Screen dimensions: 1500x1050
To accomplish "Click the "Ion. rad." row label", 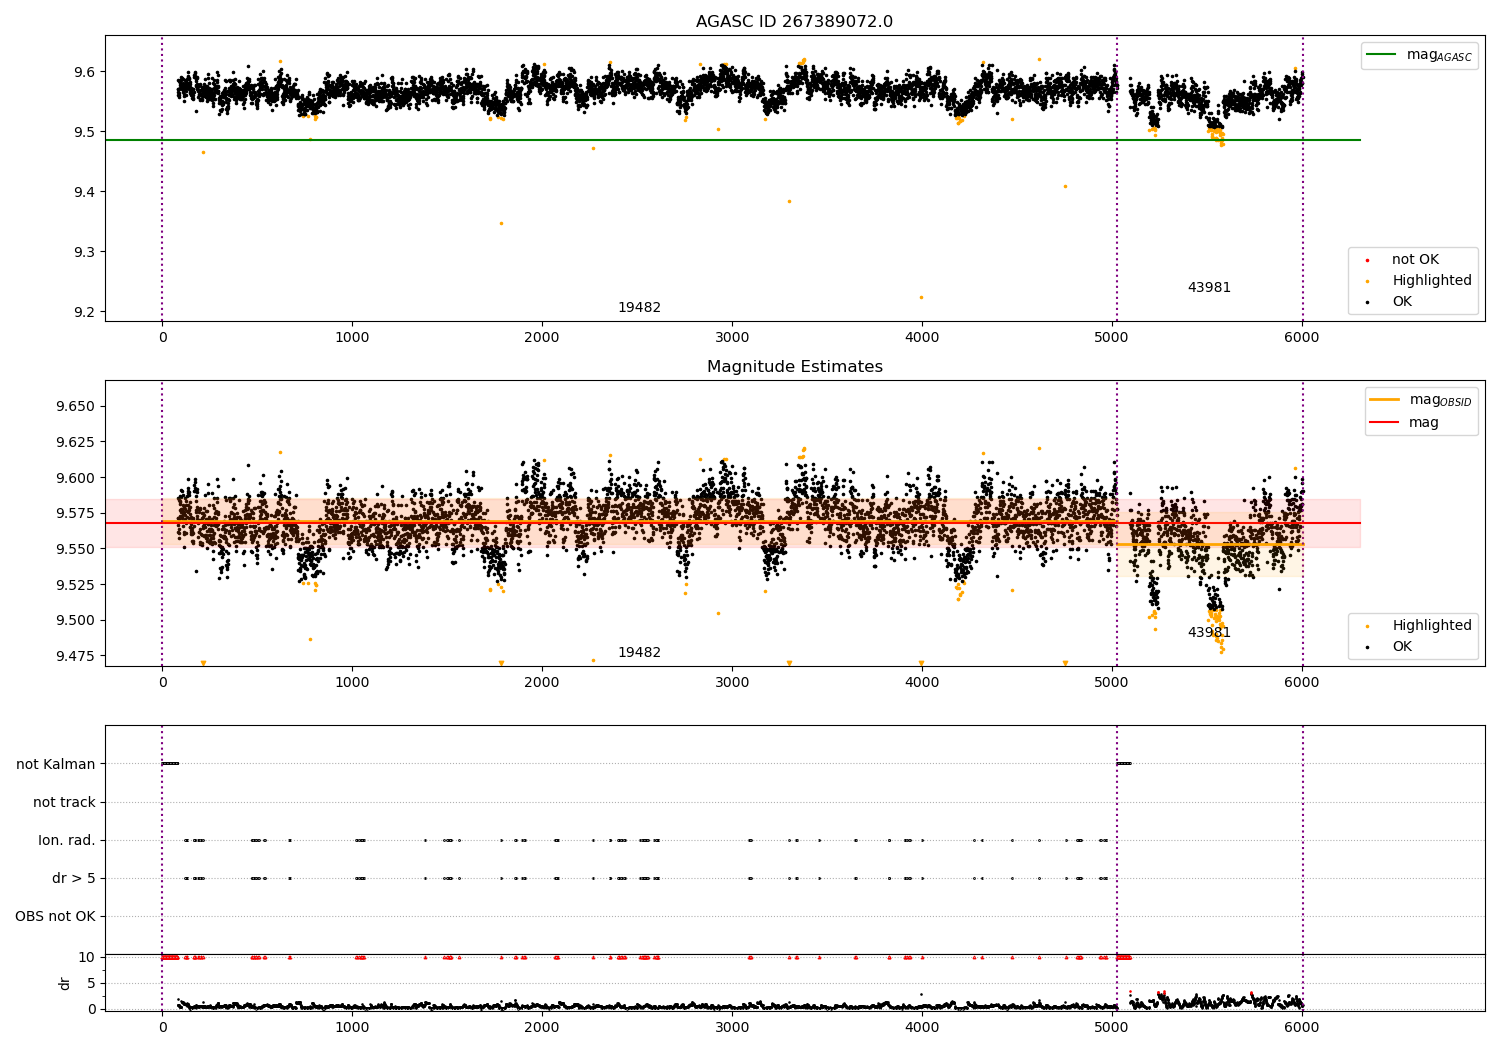I will [x=67, y=840].
